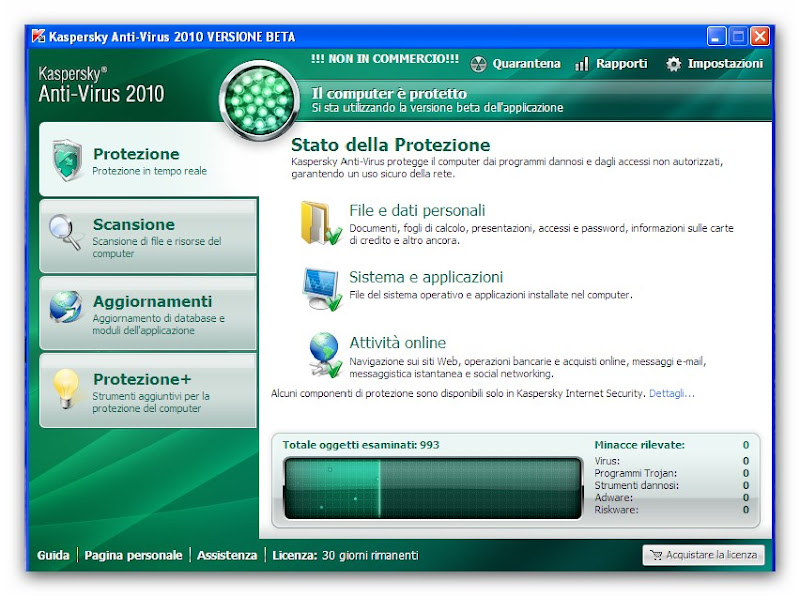
Task: Click the Virus: count row
Action: [671, 461]
